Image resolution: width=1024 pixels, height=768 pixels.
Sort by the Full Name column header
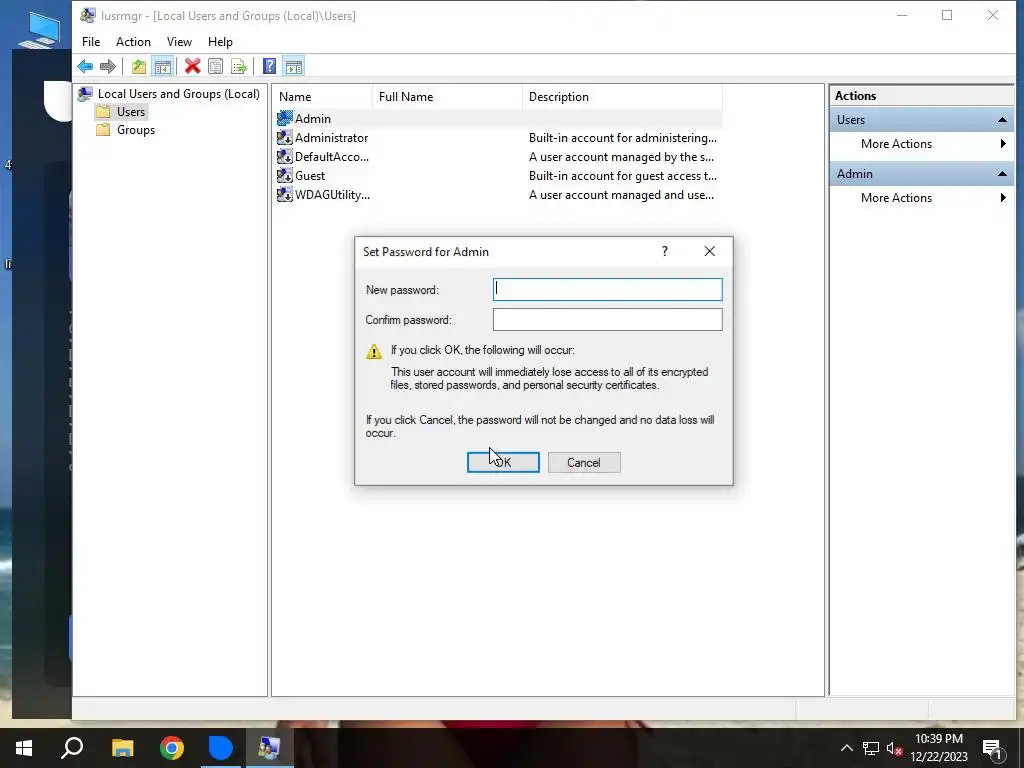coord(447,97)
